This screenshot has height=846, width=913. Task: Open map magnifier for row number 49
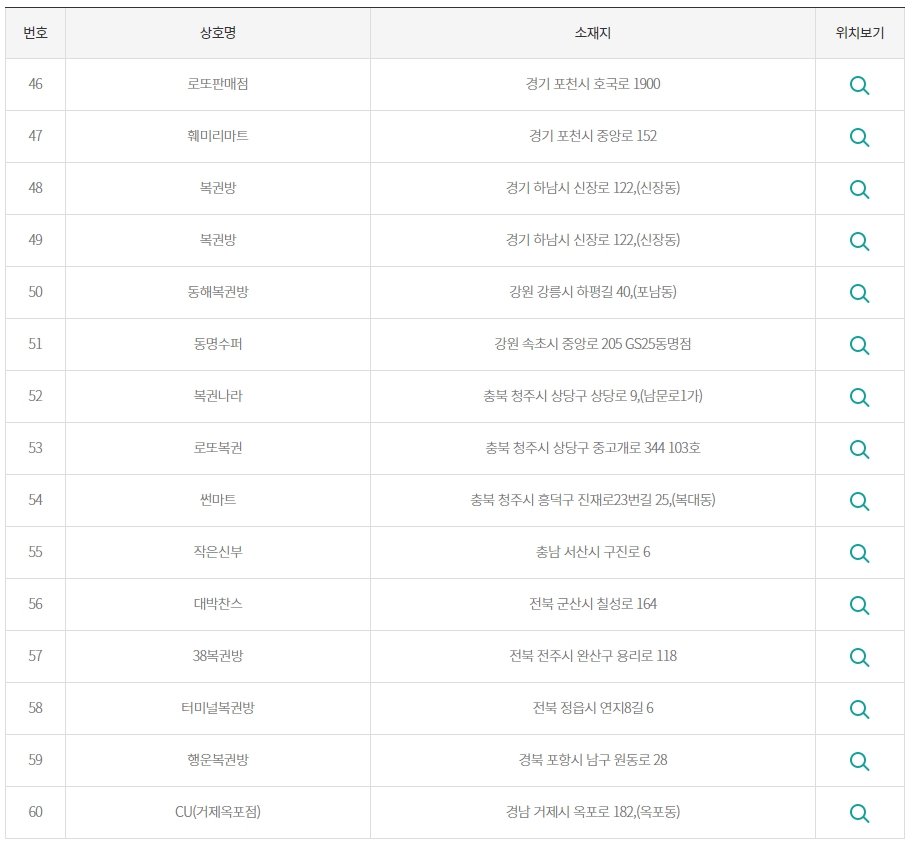[x=859, y=241]
